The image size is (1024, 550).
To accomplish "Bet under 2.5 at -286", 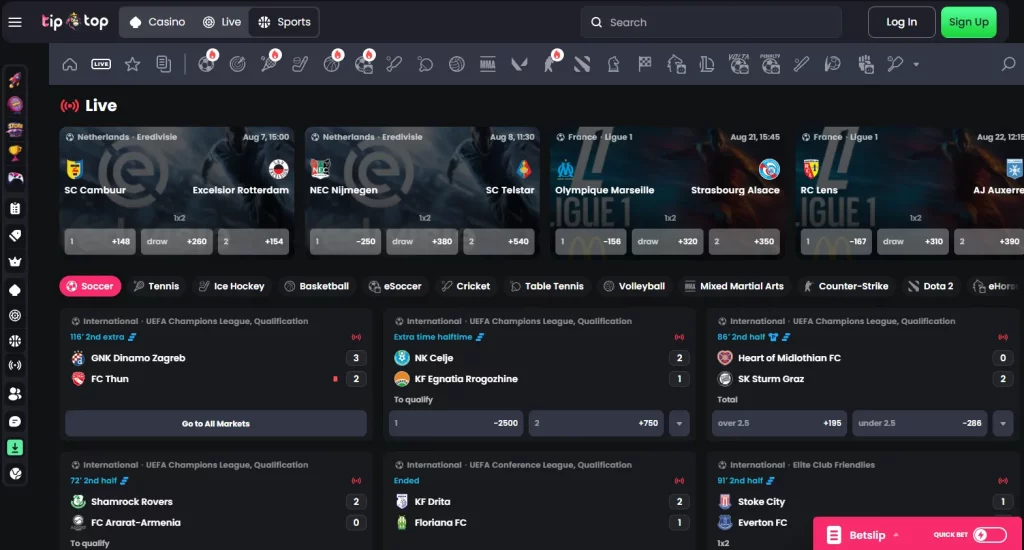I will click(x=920, y=423).
